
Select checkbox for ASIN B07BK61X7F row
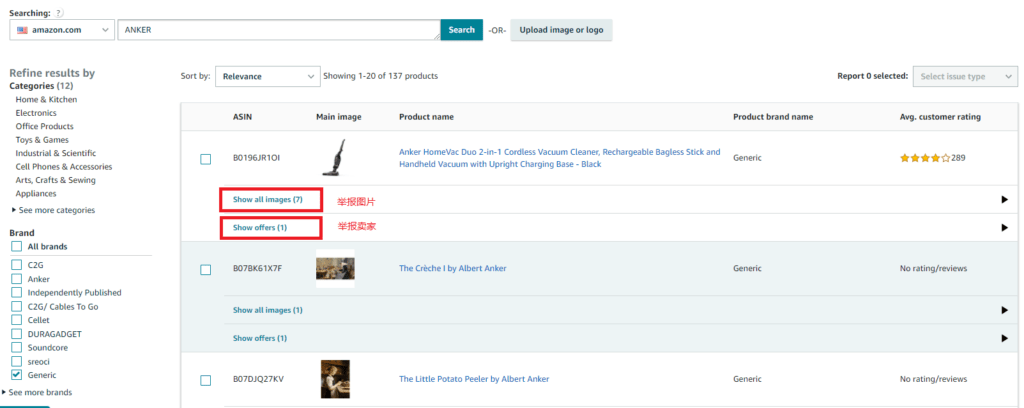pyautogui.click(x=206, y=270)
